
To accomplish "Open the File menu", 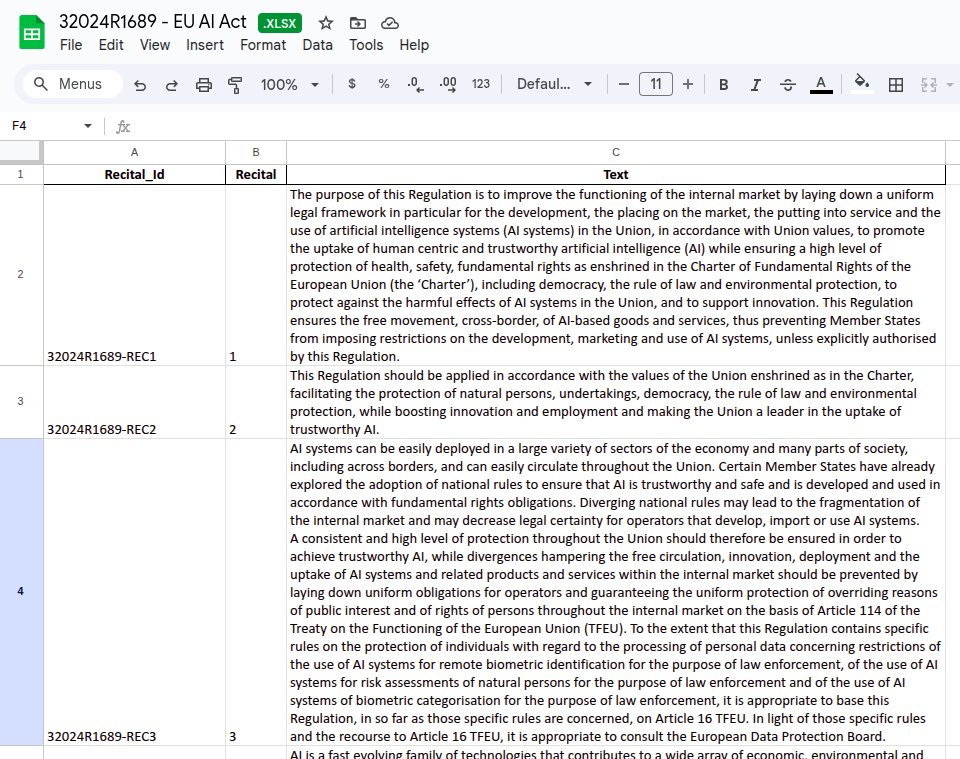I will 71,45.
